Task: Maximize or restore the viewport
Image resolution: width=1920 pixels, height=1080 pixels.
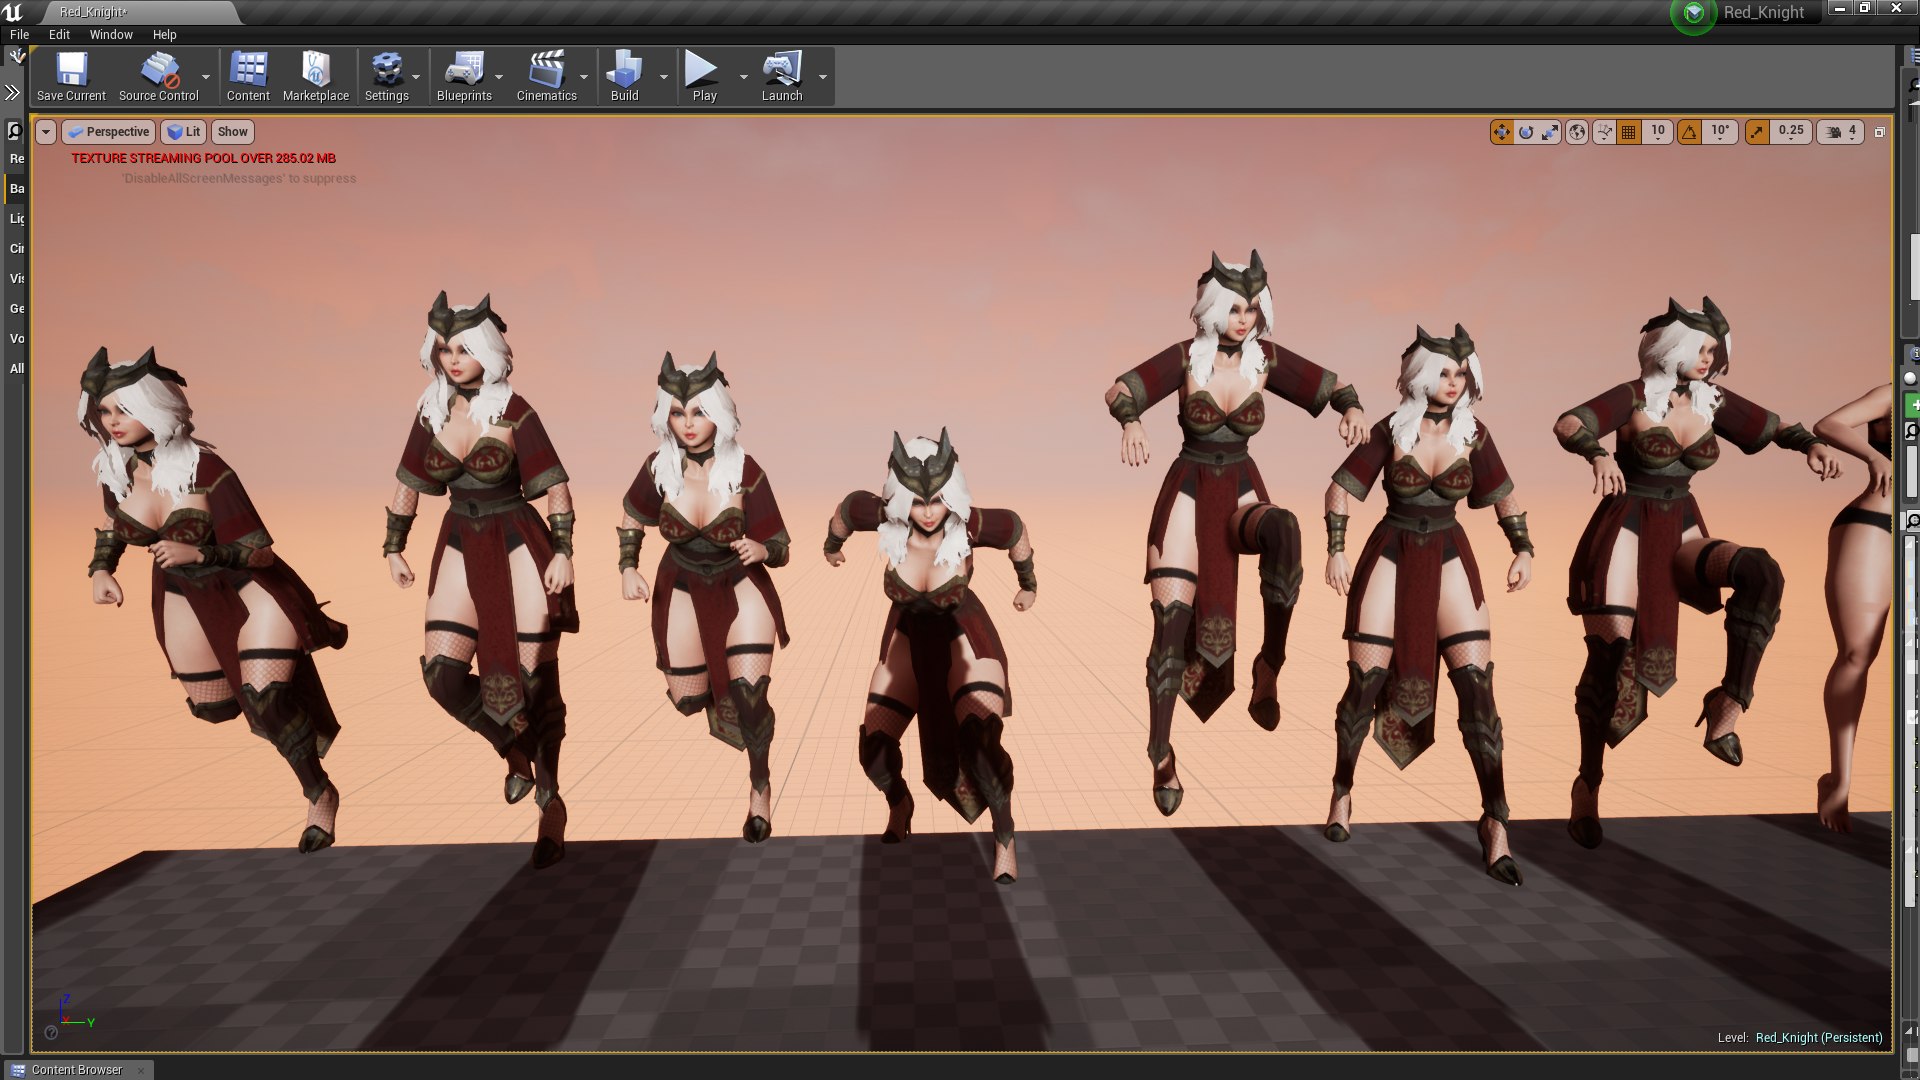Action: pos(1879,132)
